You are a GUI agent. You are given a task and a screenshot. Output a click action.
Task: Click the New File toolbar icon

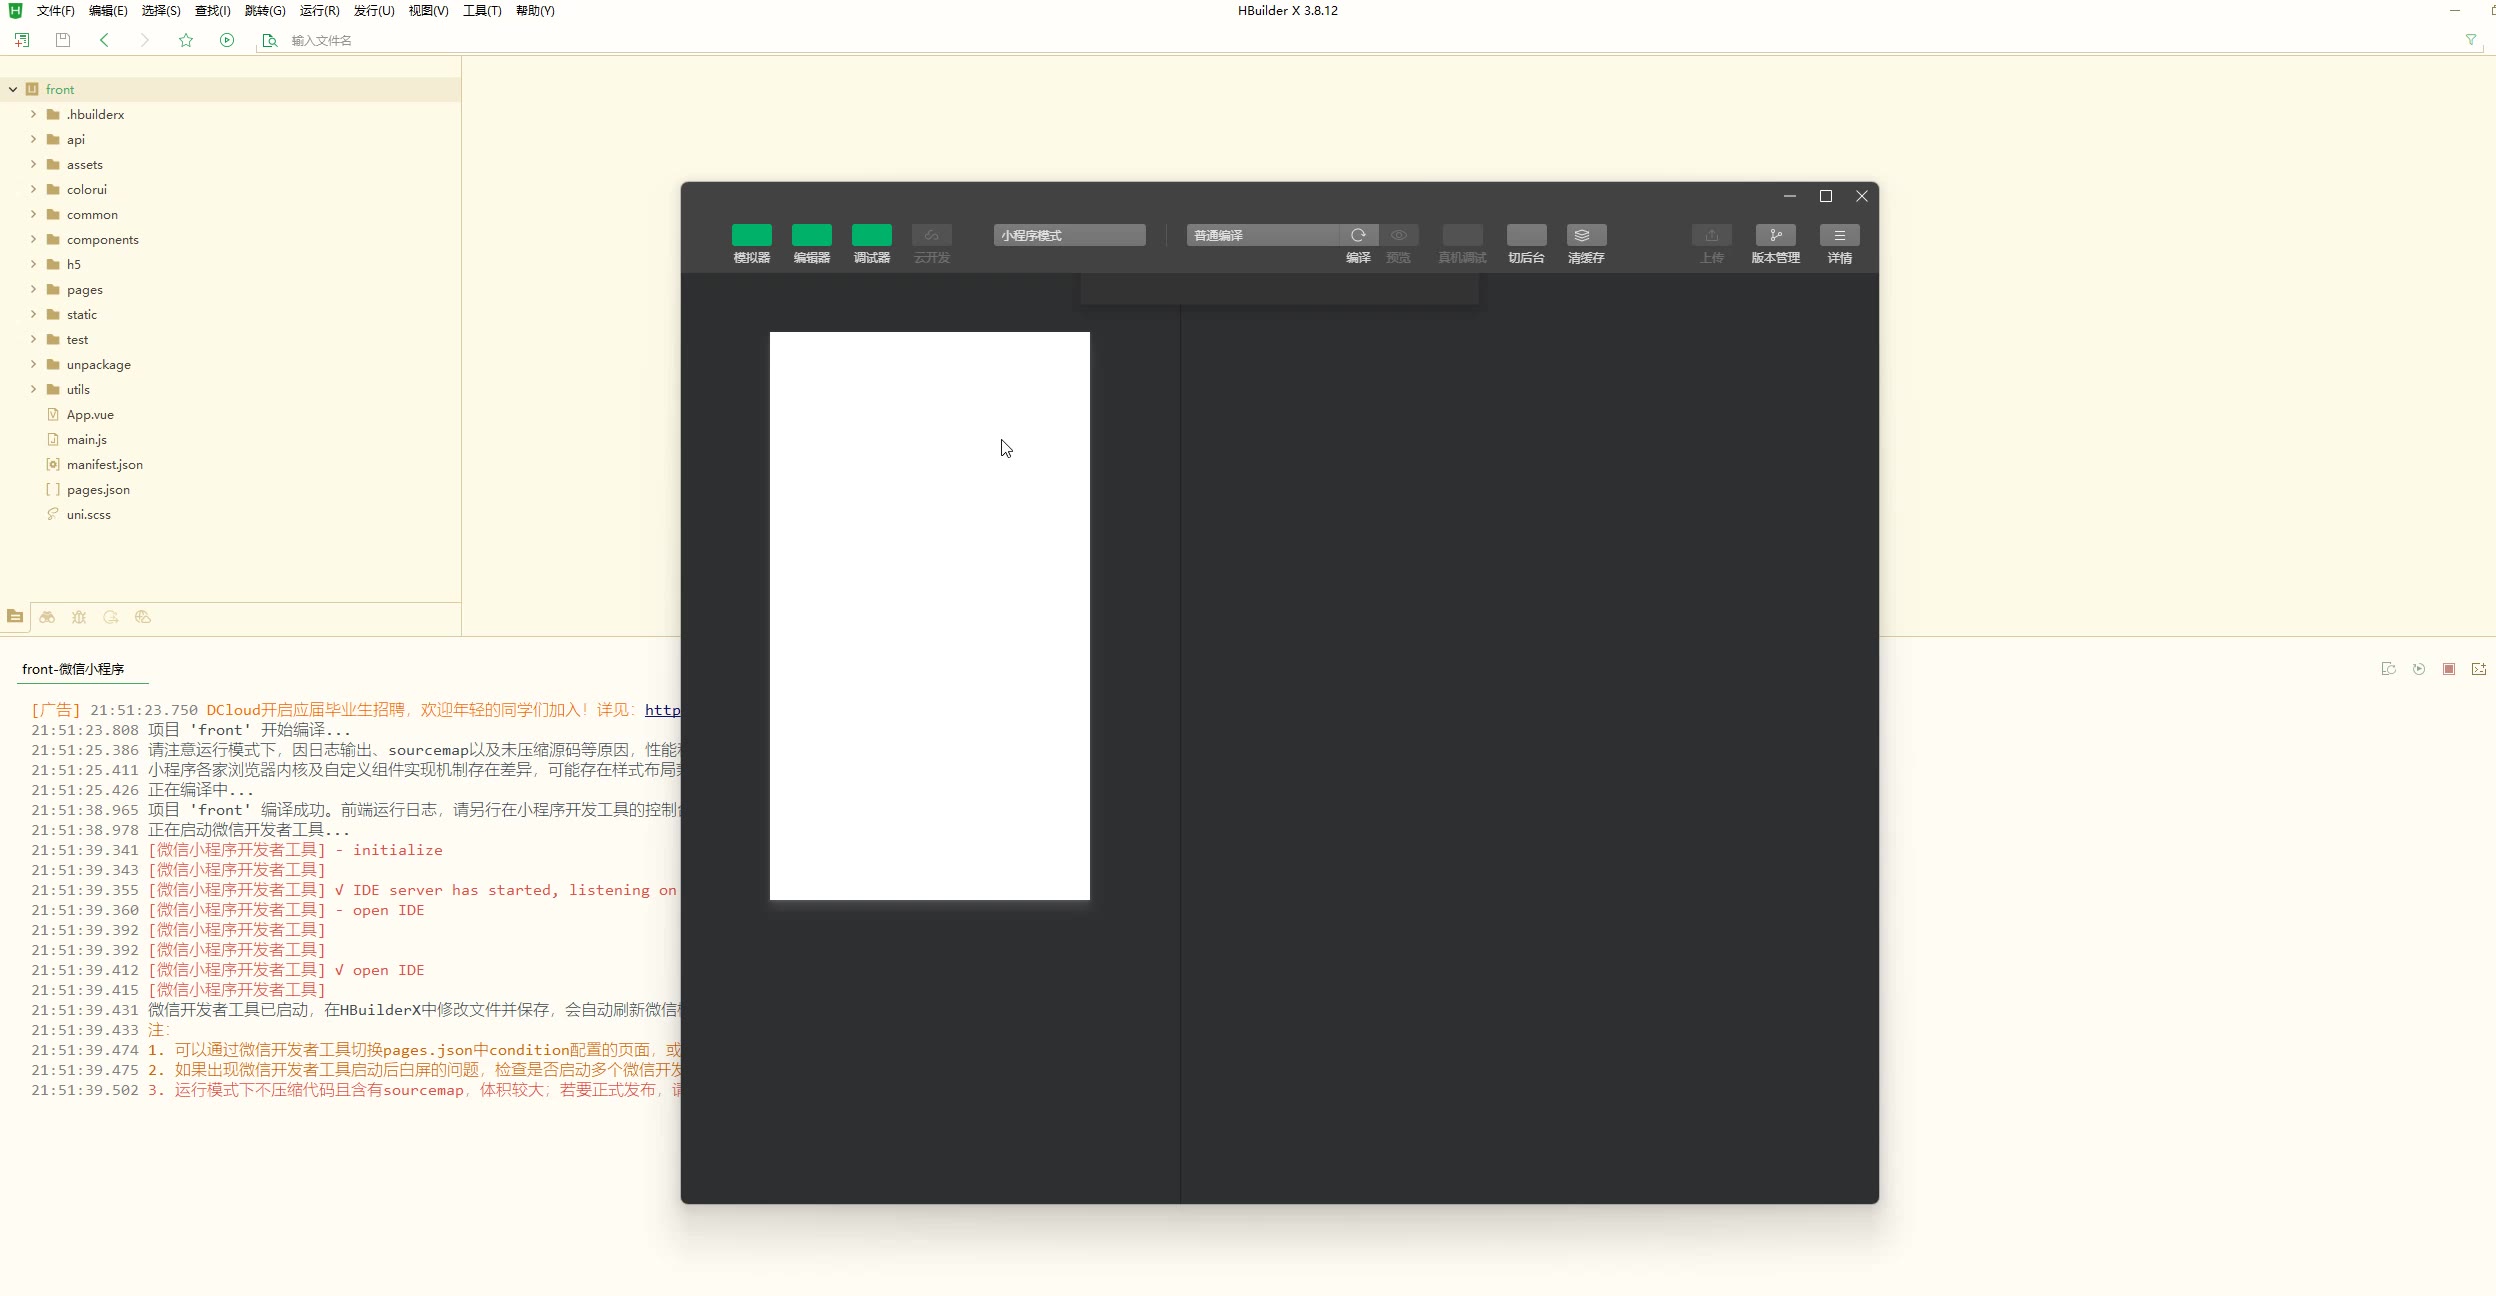[22, 40]
